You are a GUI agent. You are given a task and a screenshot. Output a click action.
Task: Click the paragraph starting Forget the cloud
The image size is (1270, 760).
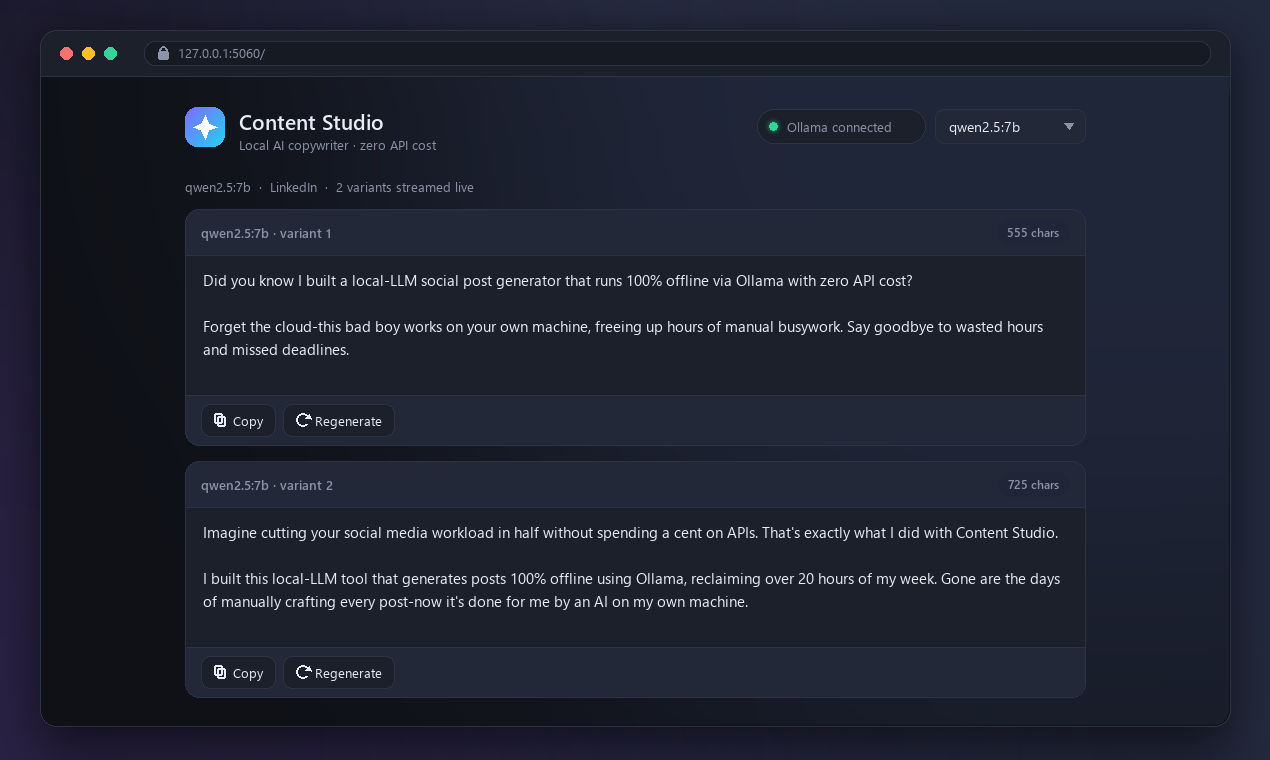coord(623,339)
